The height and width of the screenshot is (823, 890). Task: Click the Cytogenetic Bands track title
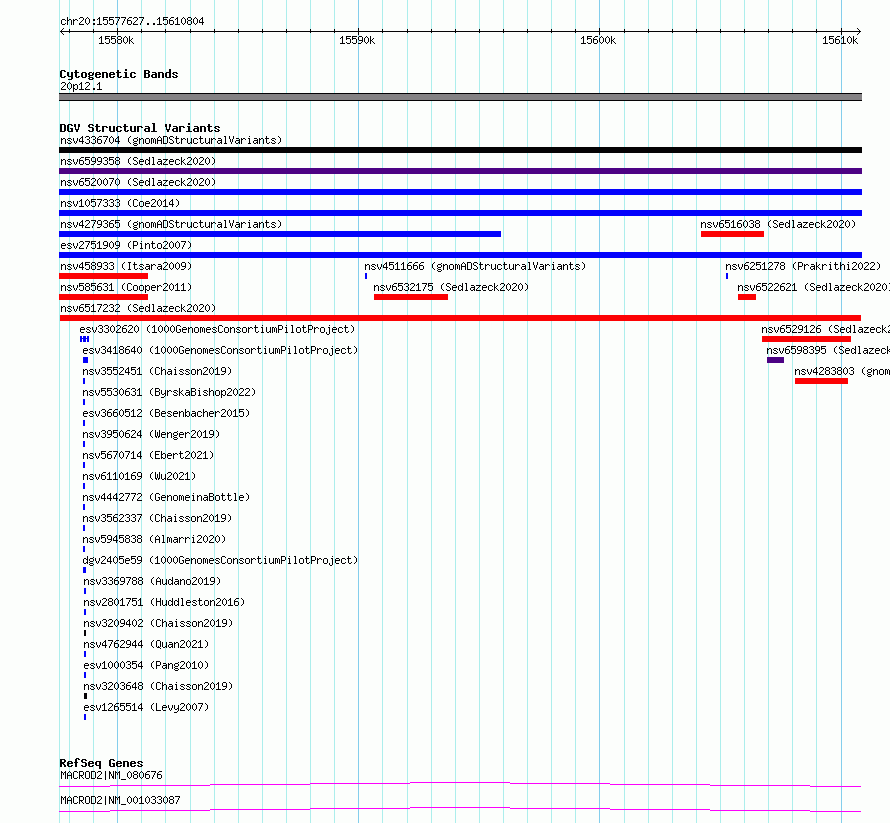click(x=119, y=74)
